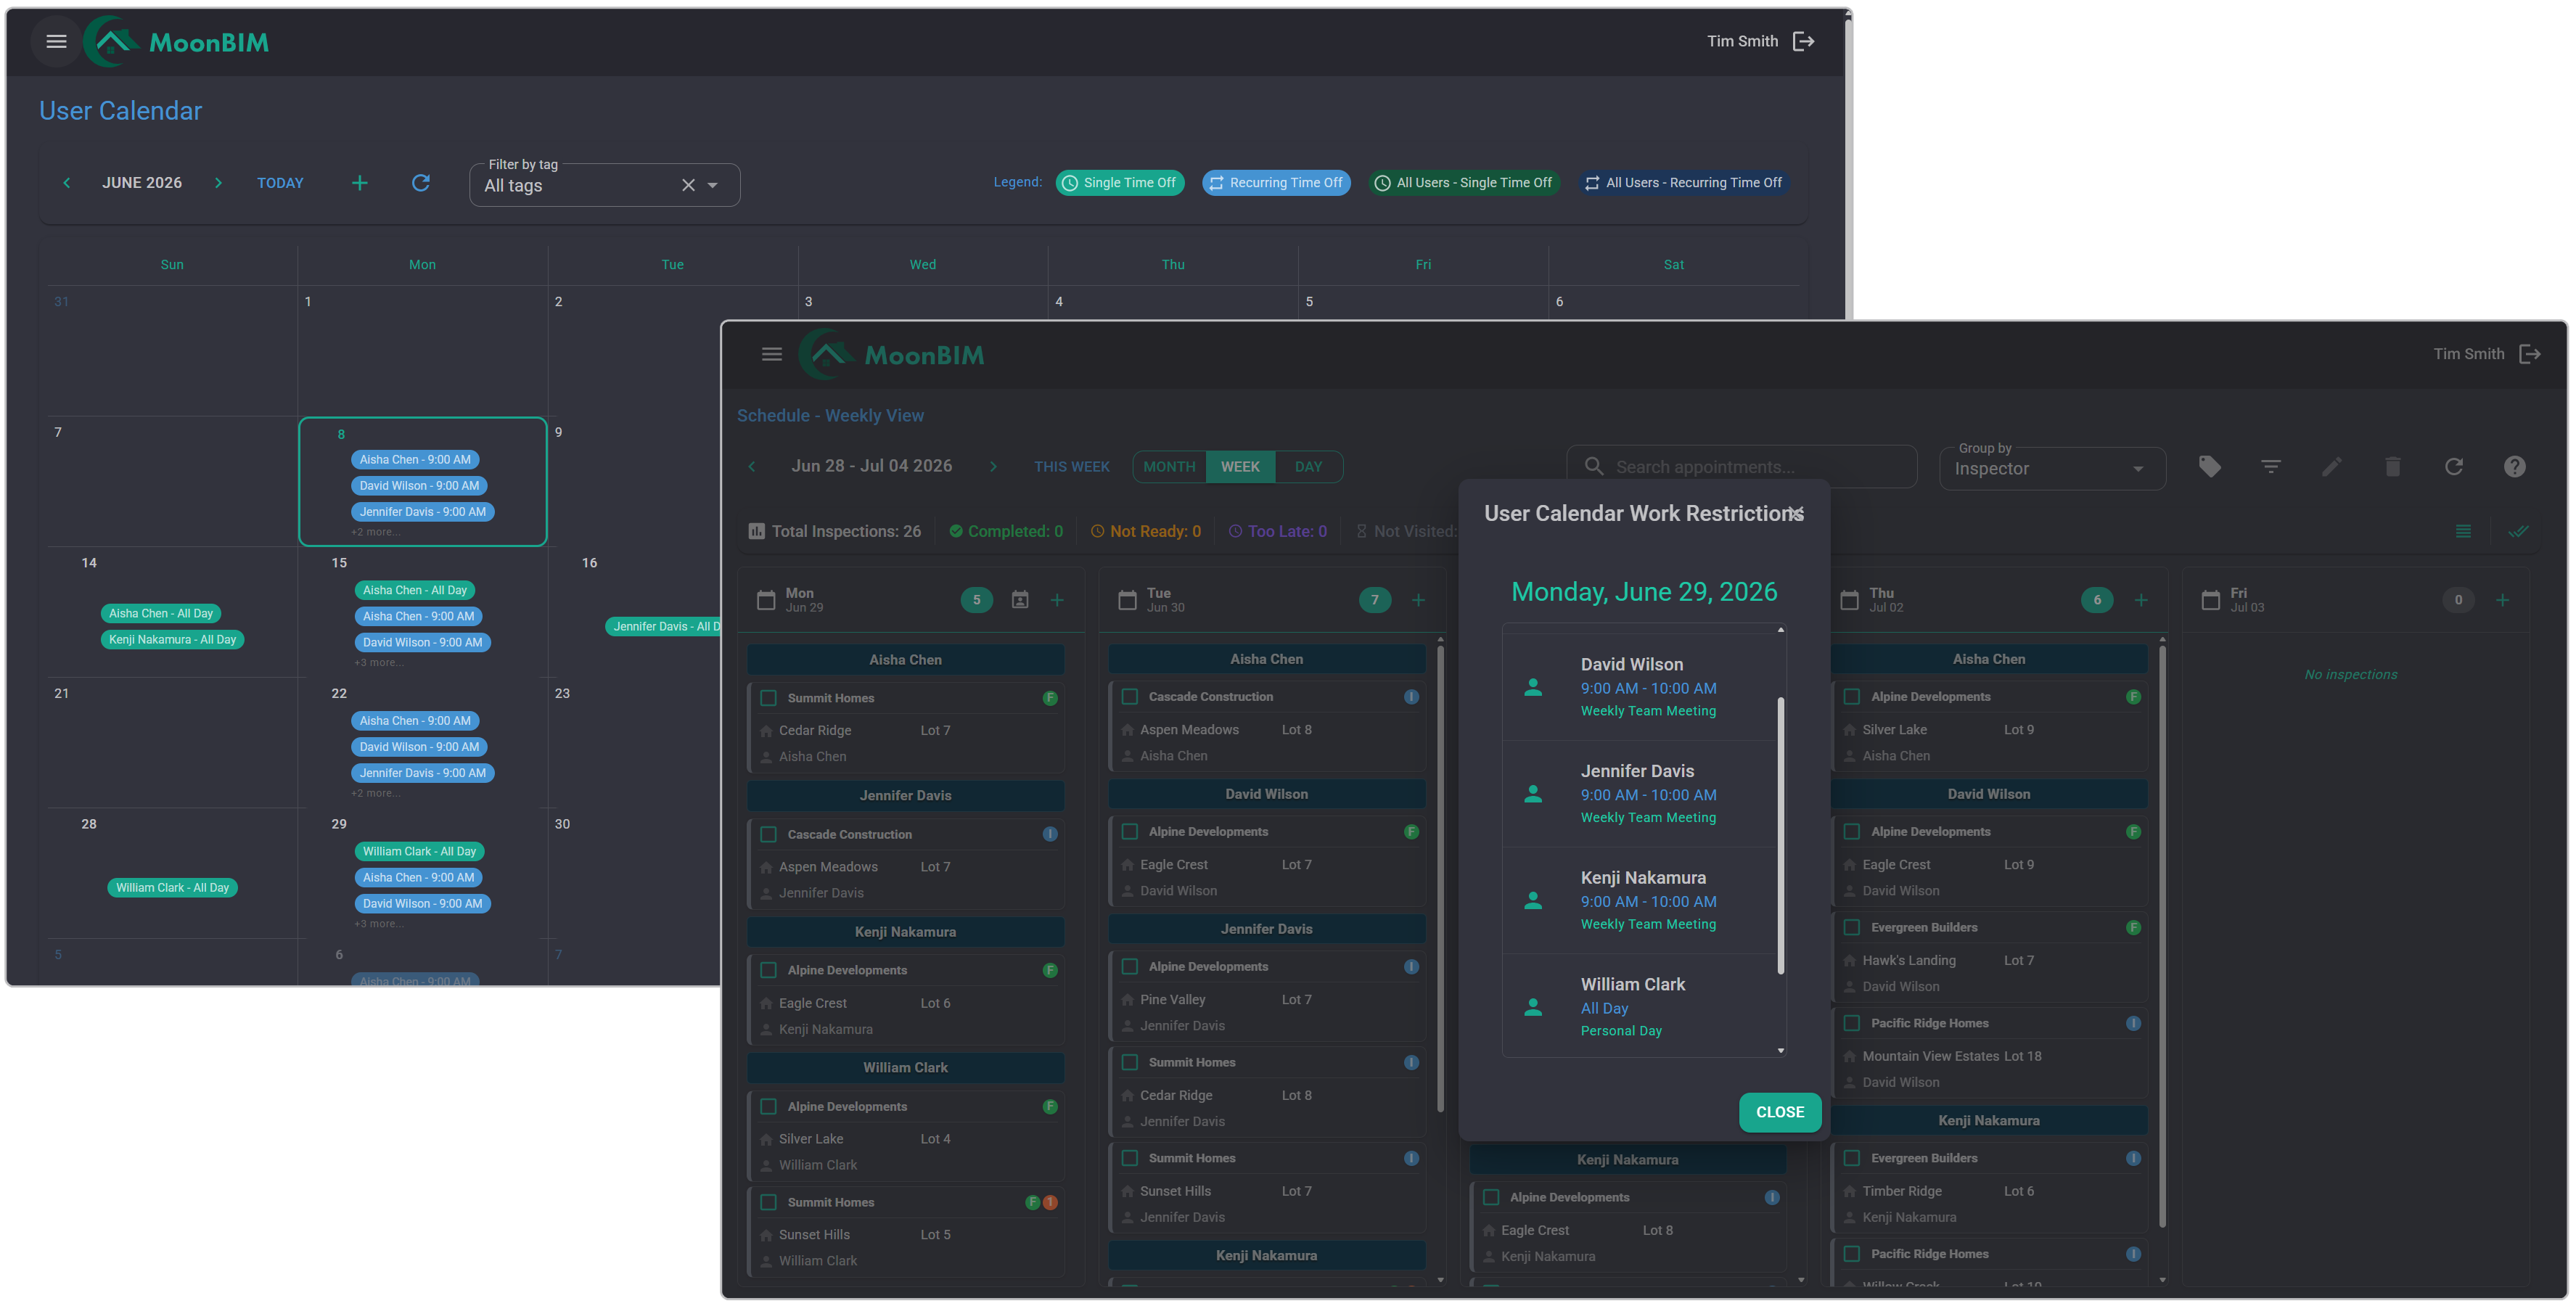
Task: Click THIS WEEK button
Action: 1071,467
